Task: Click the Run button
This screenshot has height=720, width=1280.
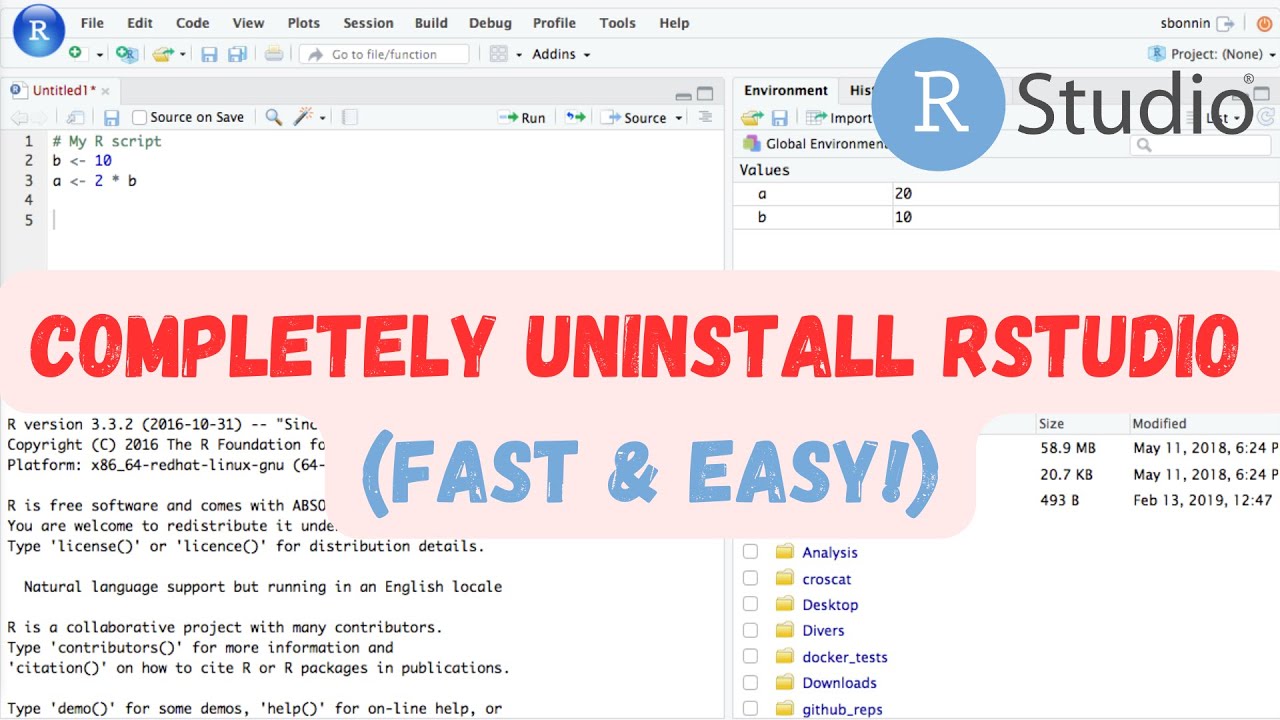Action: click(523, 117)
